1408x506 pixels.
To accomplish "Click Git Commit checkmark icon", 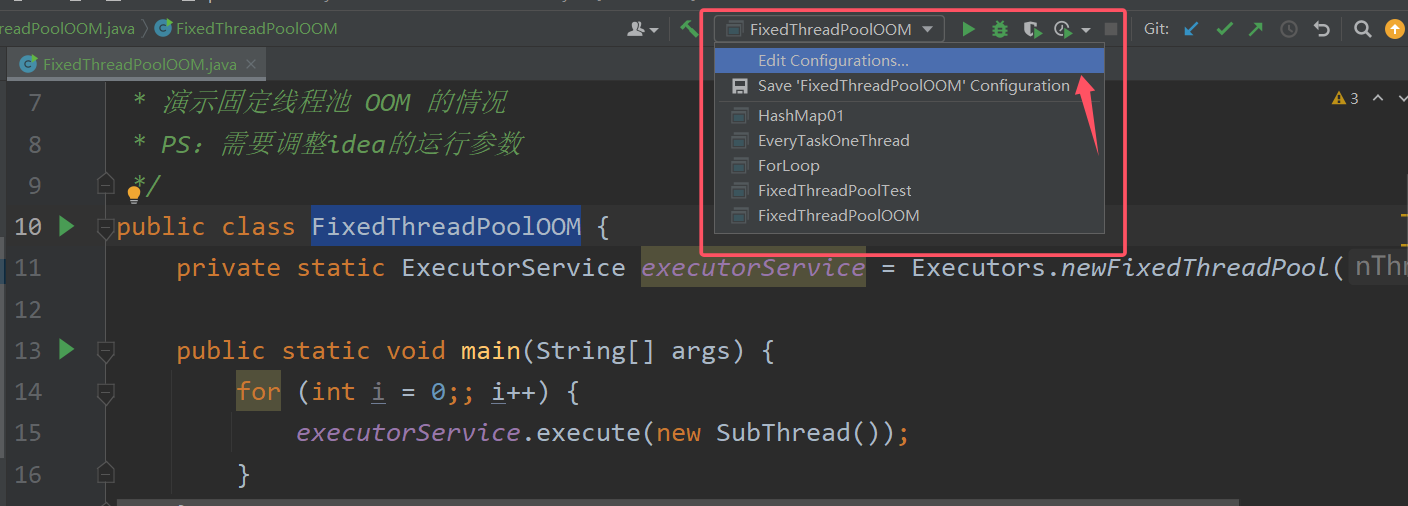I will point(1224,30).
